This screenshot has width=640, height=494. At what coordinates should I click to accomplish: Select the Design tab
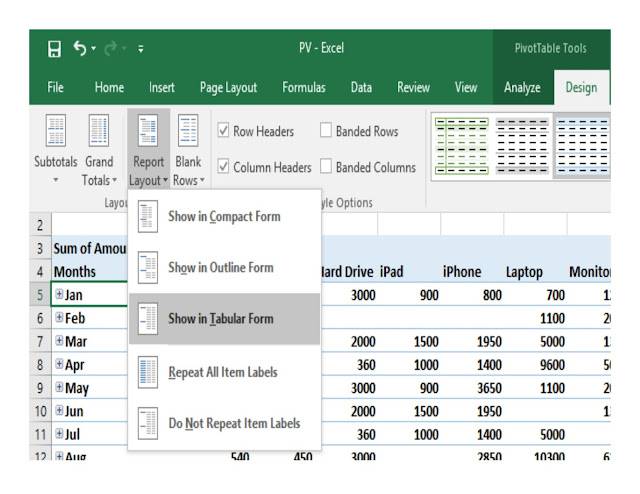pyautogui.click(x=581, y=87)
